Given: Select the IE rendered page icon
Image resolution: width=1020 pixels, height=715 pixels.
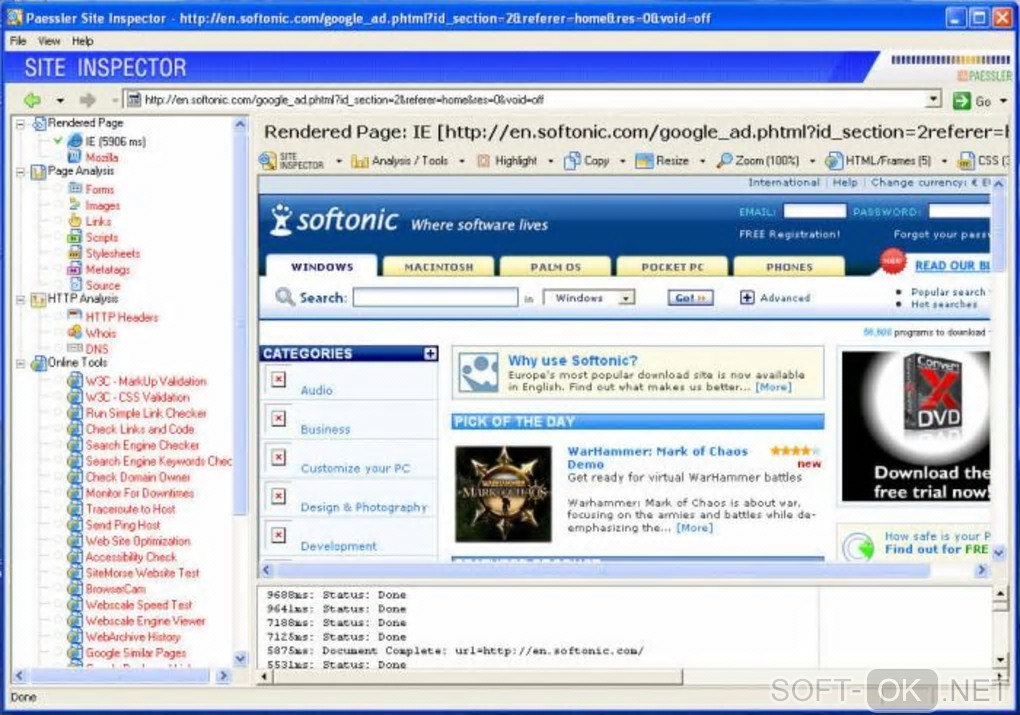Looking at the screenshot, I should pyautogui.click(x=75, y=141).
